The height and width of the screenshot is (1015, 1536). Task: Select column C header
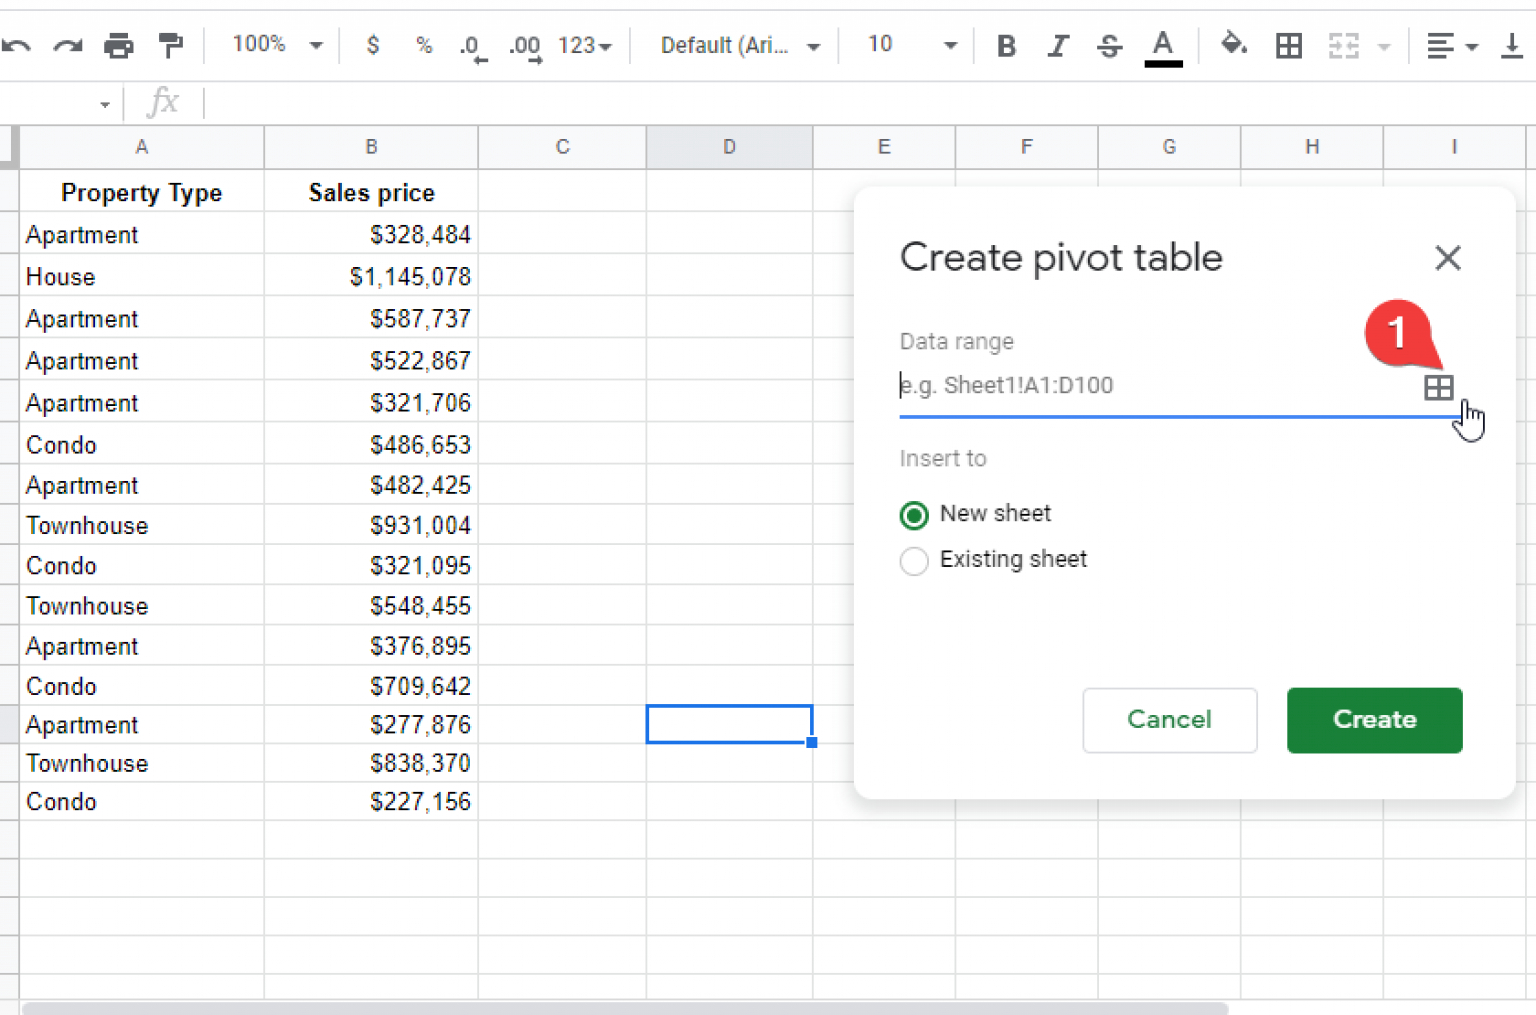point(562,147)
